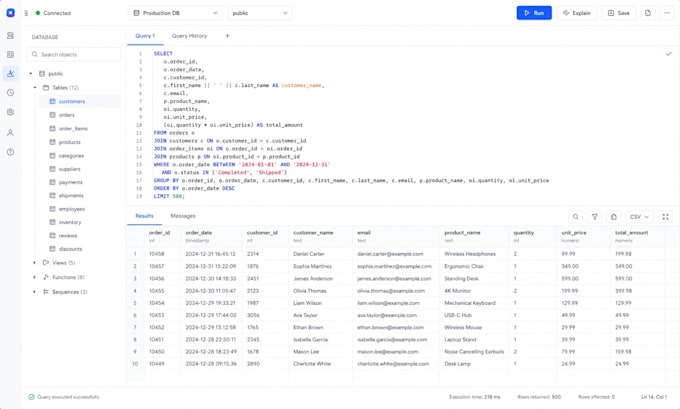The image size is (680, 409).
Task: Click the customers table icon
Action: (52, 101)
